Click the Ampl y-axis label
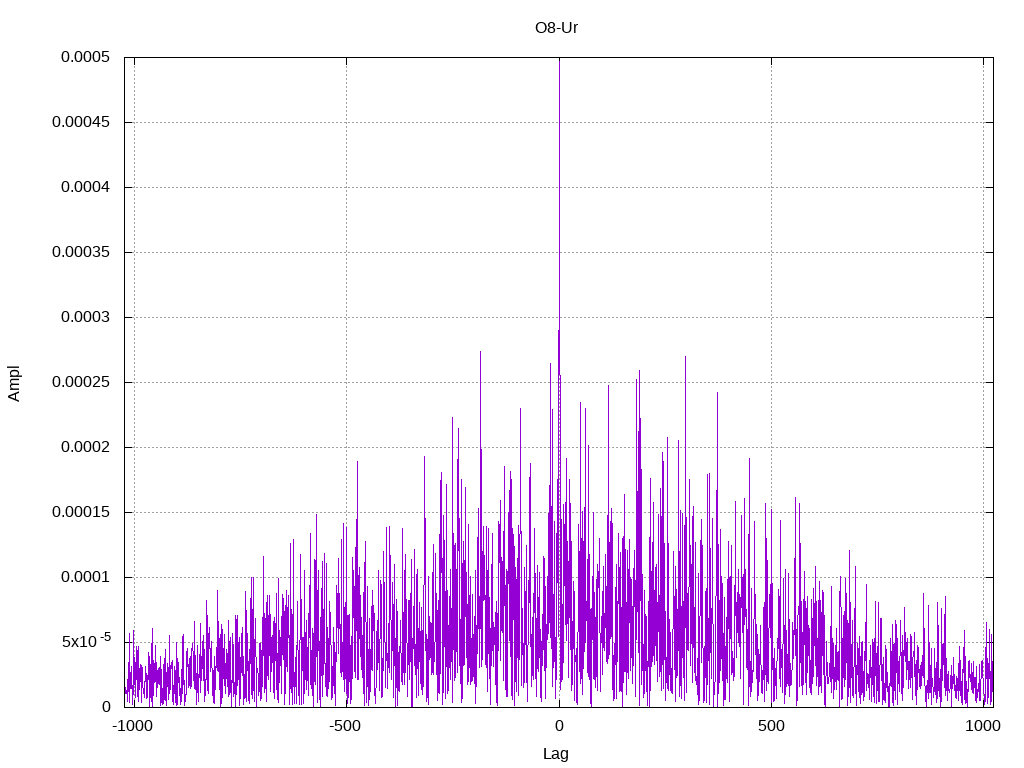The height and width of the screenshot is (768, 1024). (x=14, y=383)
